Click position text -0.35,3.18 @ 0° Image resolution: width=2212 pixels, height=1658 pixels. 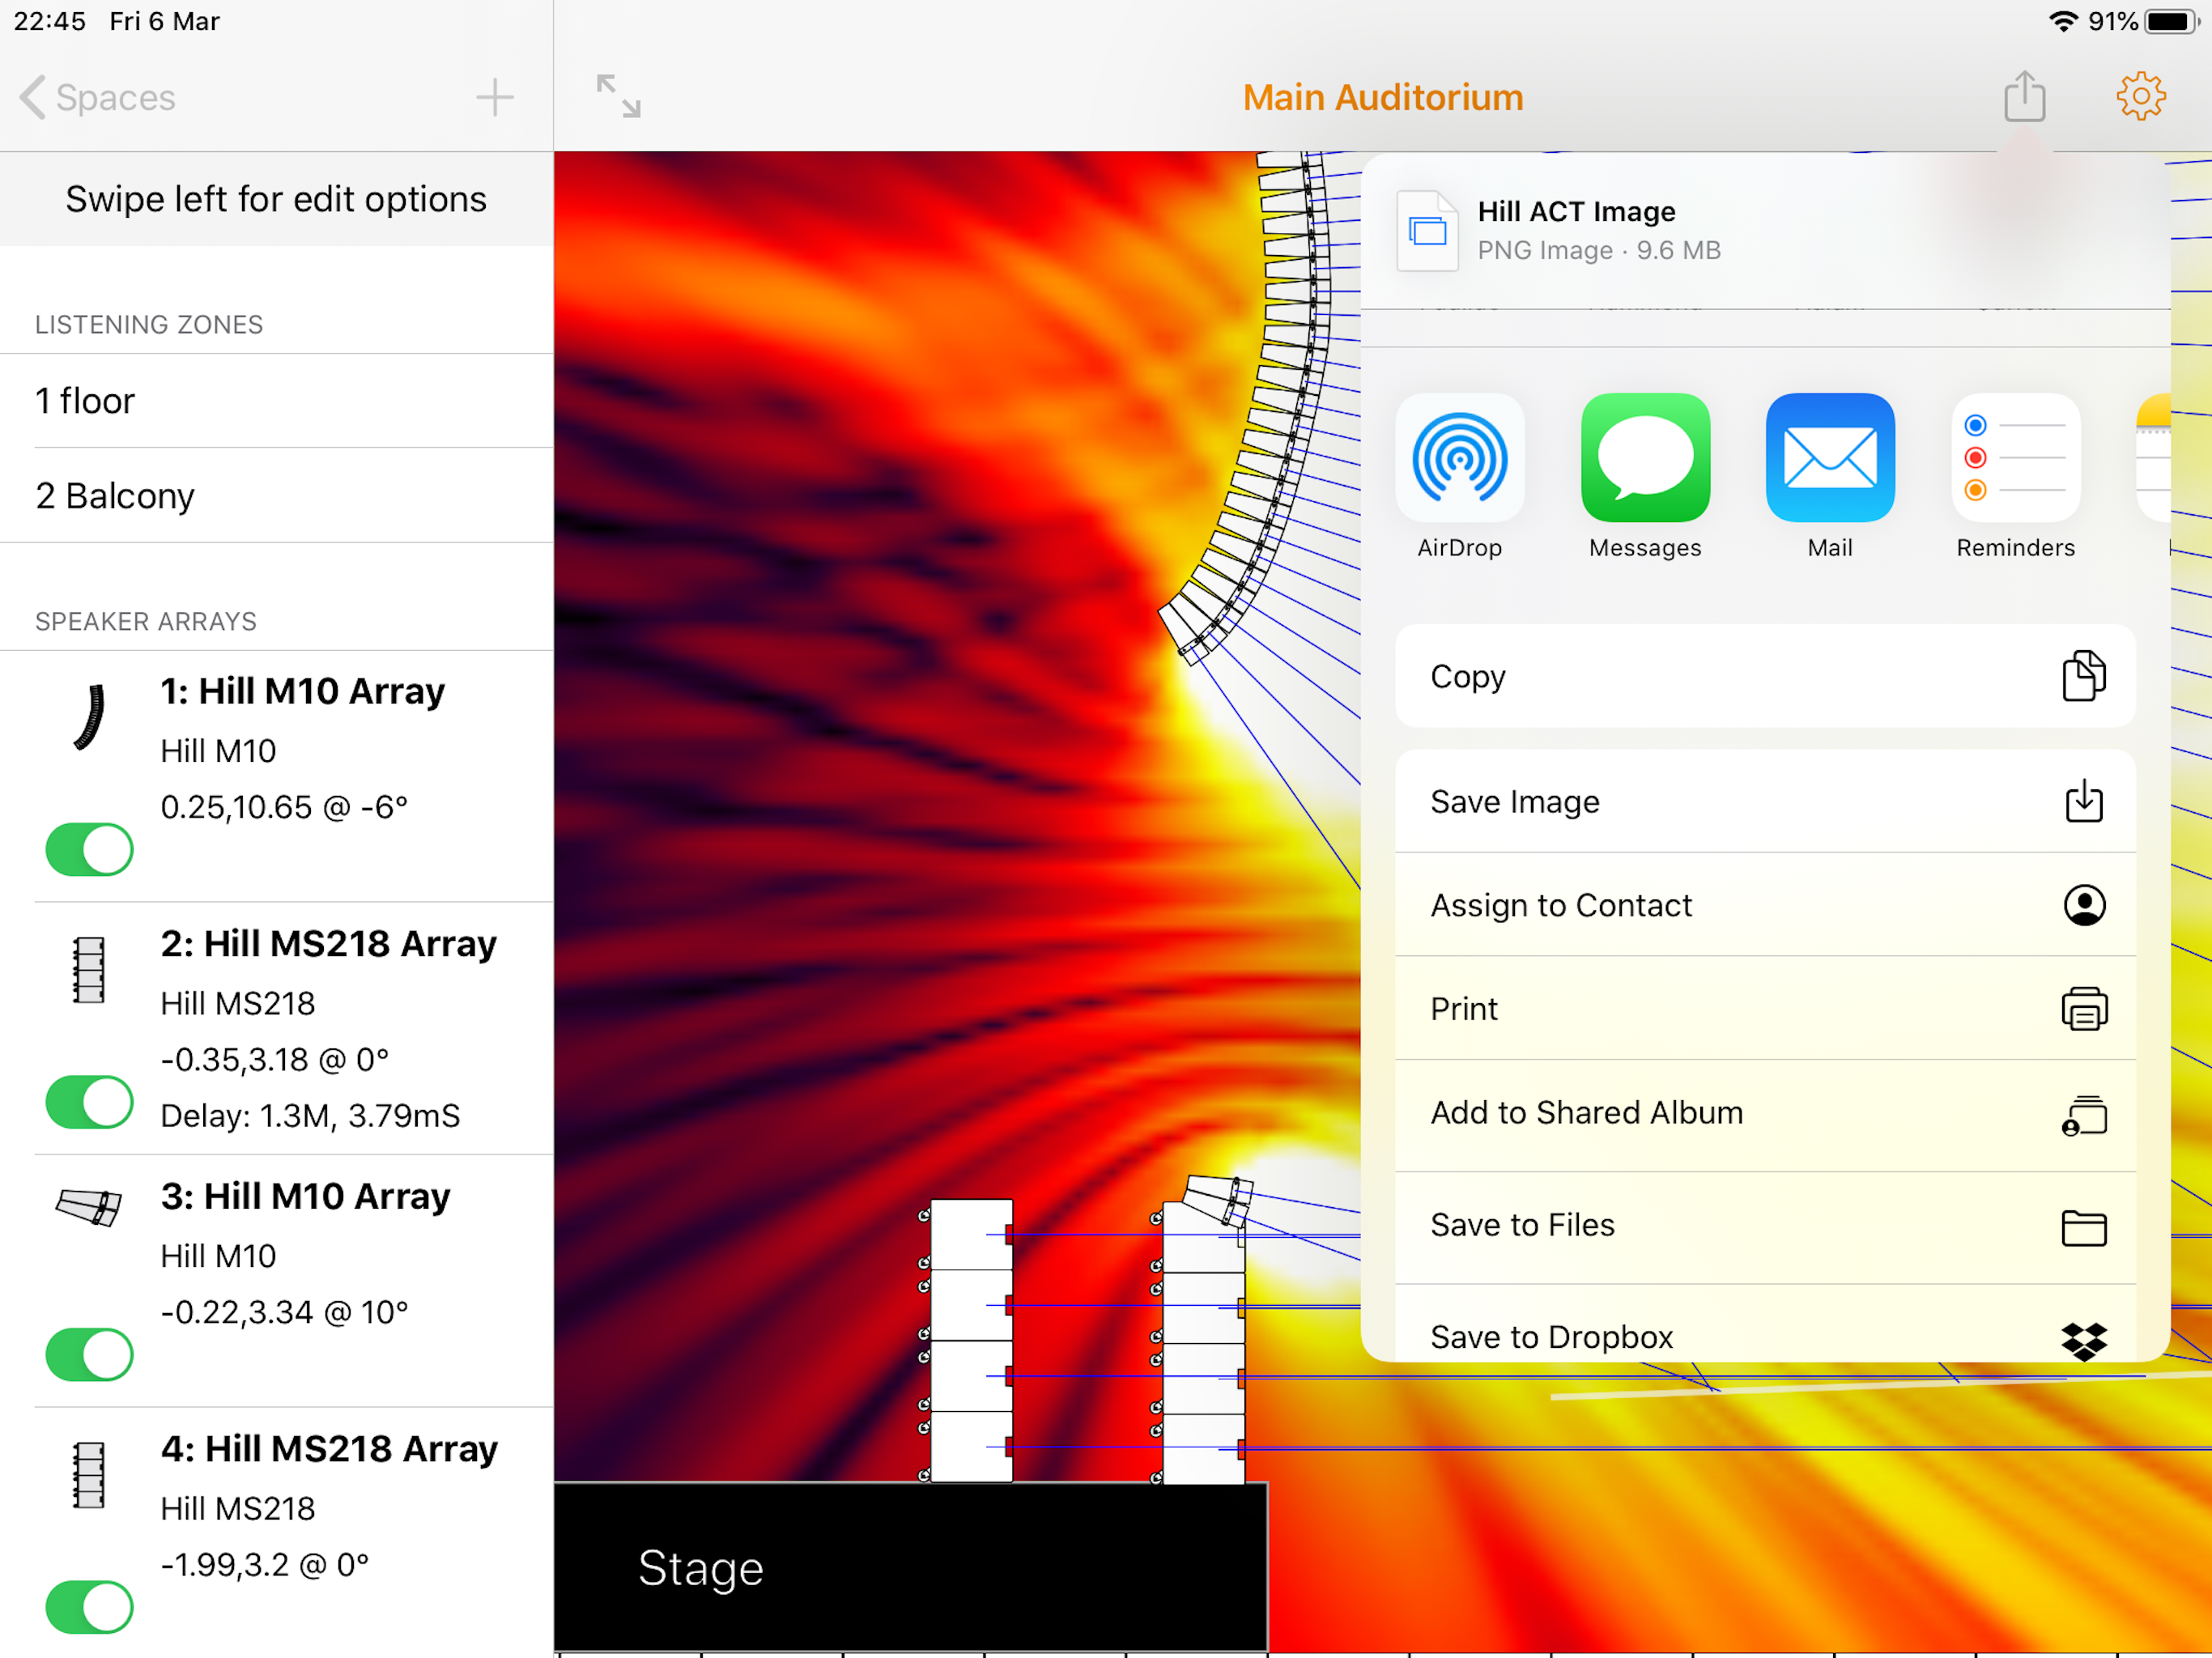(275, 1060)
